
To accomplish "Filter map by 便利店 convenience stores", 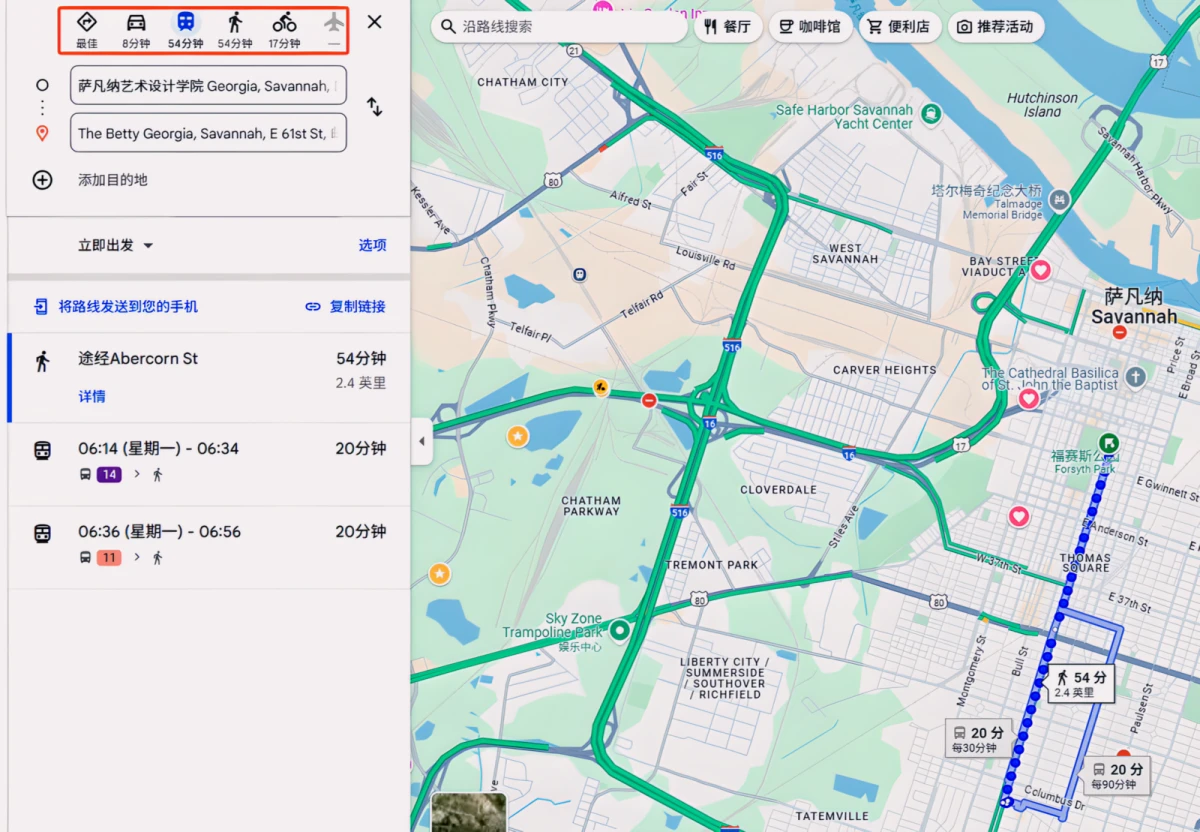I will pyautogui.click(x=898, y=27).
